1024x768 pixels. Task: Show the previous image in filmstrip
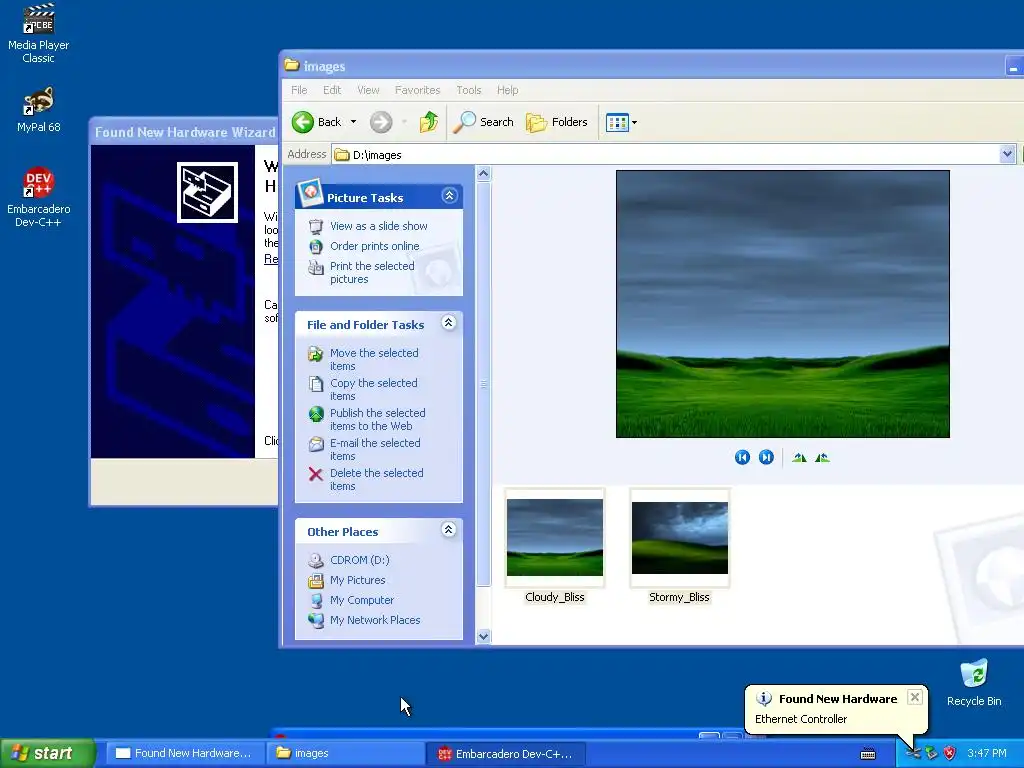click(742, 457)
